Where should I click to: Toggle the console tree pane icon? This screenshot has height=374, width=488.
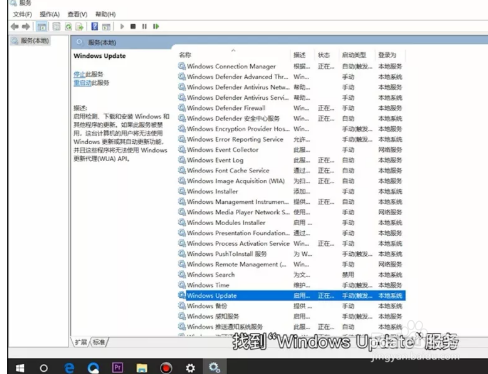point(42,26)
